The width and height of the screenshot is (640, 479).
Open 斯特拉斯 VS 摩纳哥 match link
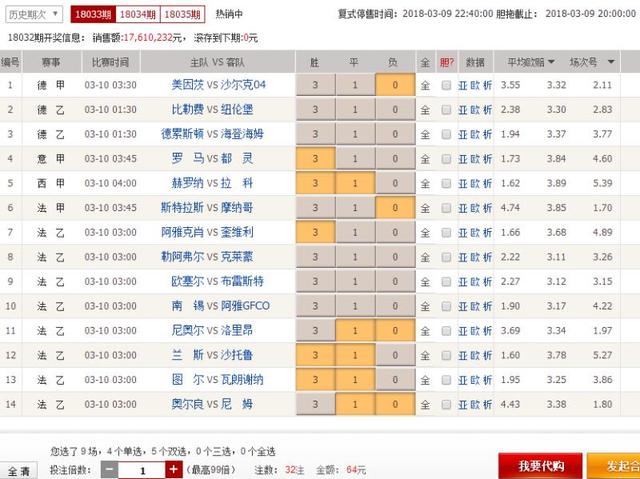207,208
